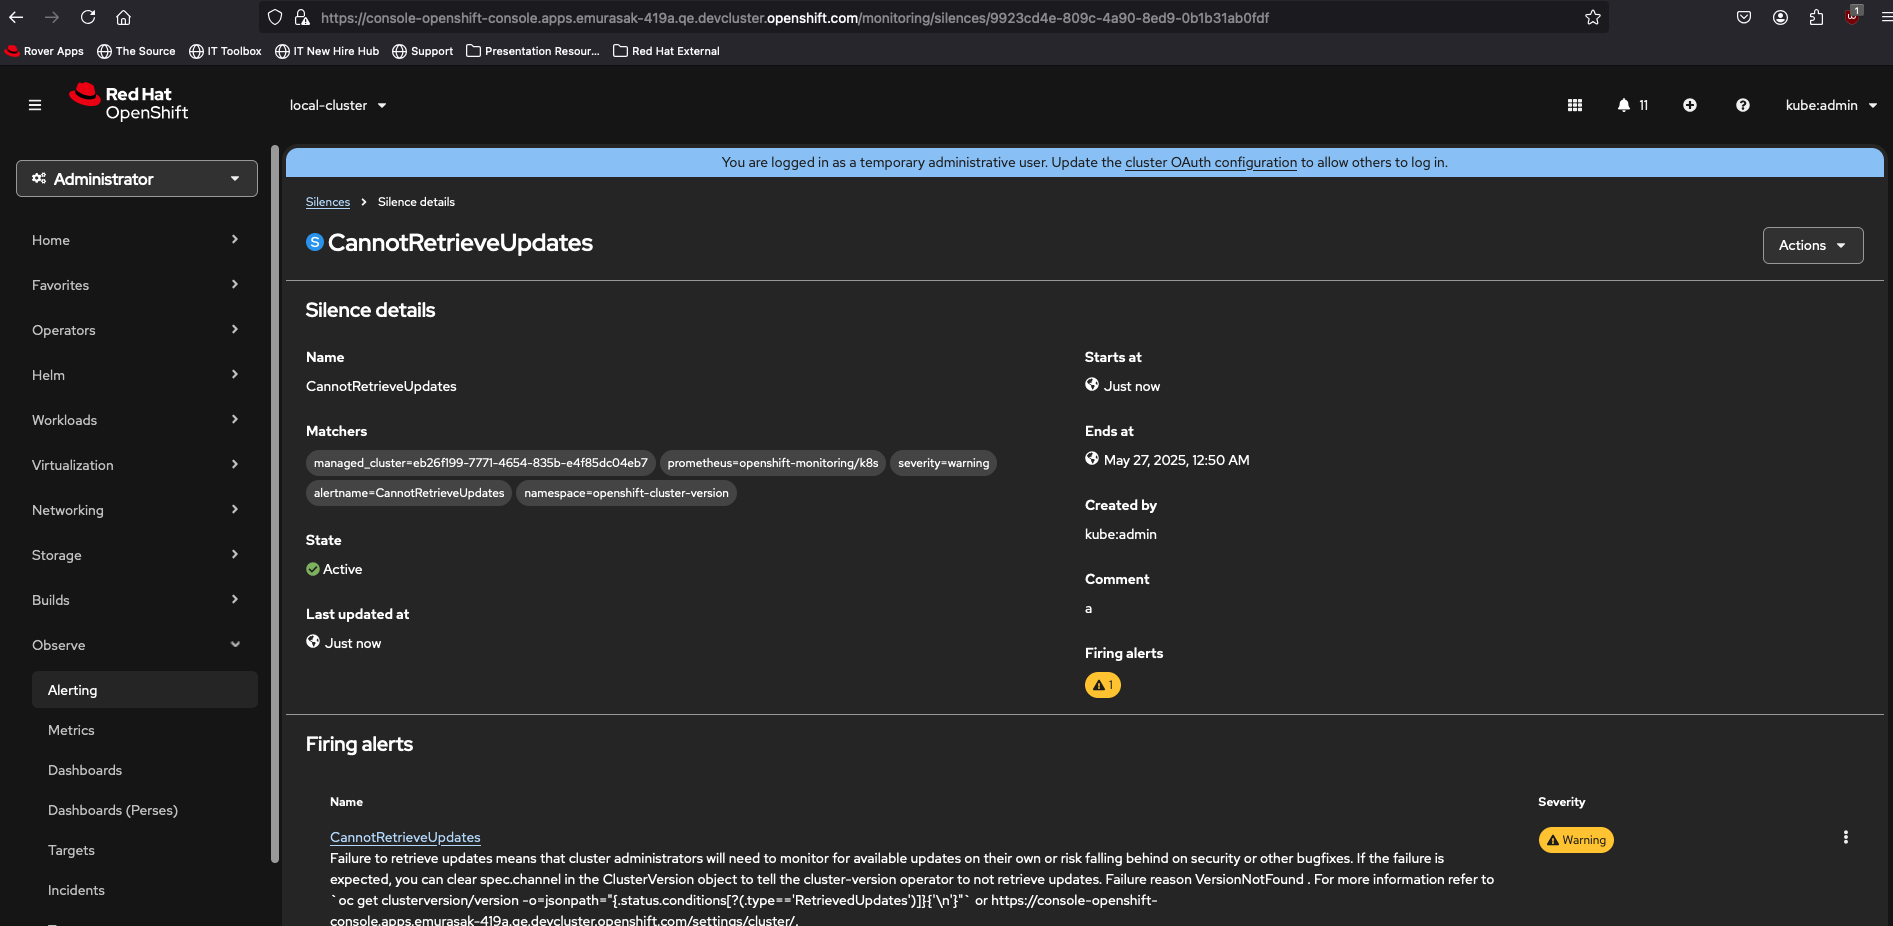Click the firing alerts warning badge showing 1

[x=1103, y=685]
